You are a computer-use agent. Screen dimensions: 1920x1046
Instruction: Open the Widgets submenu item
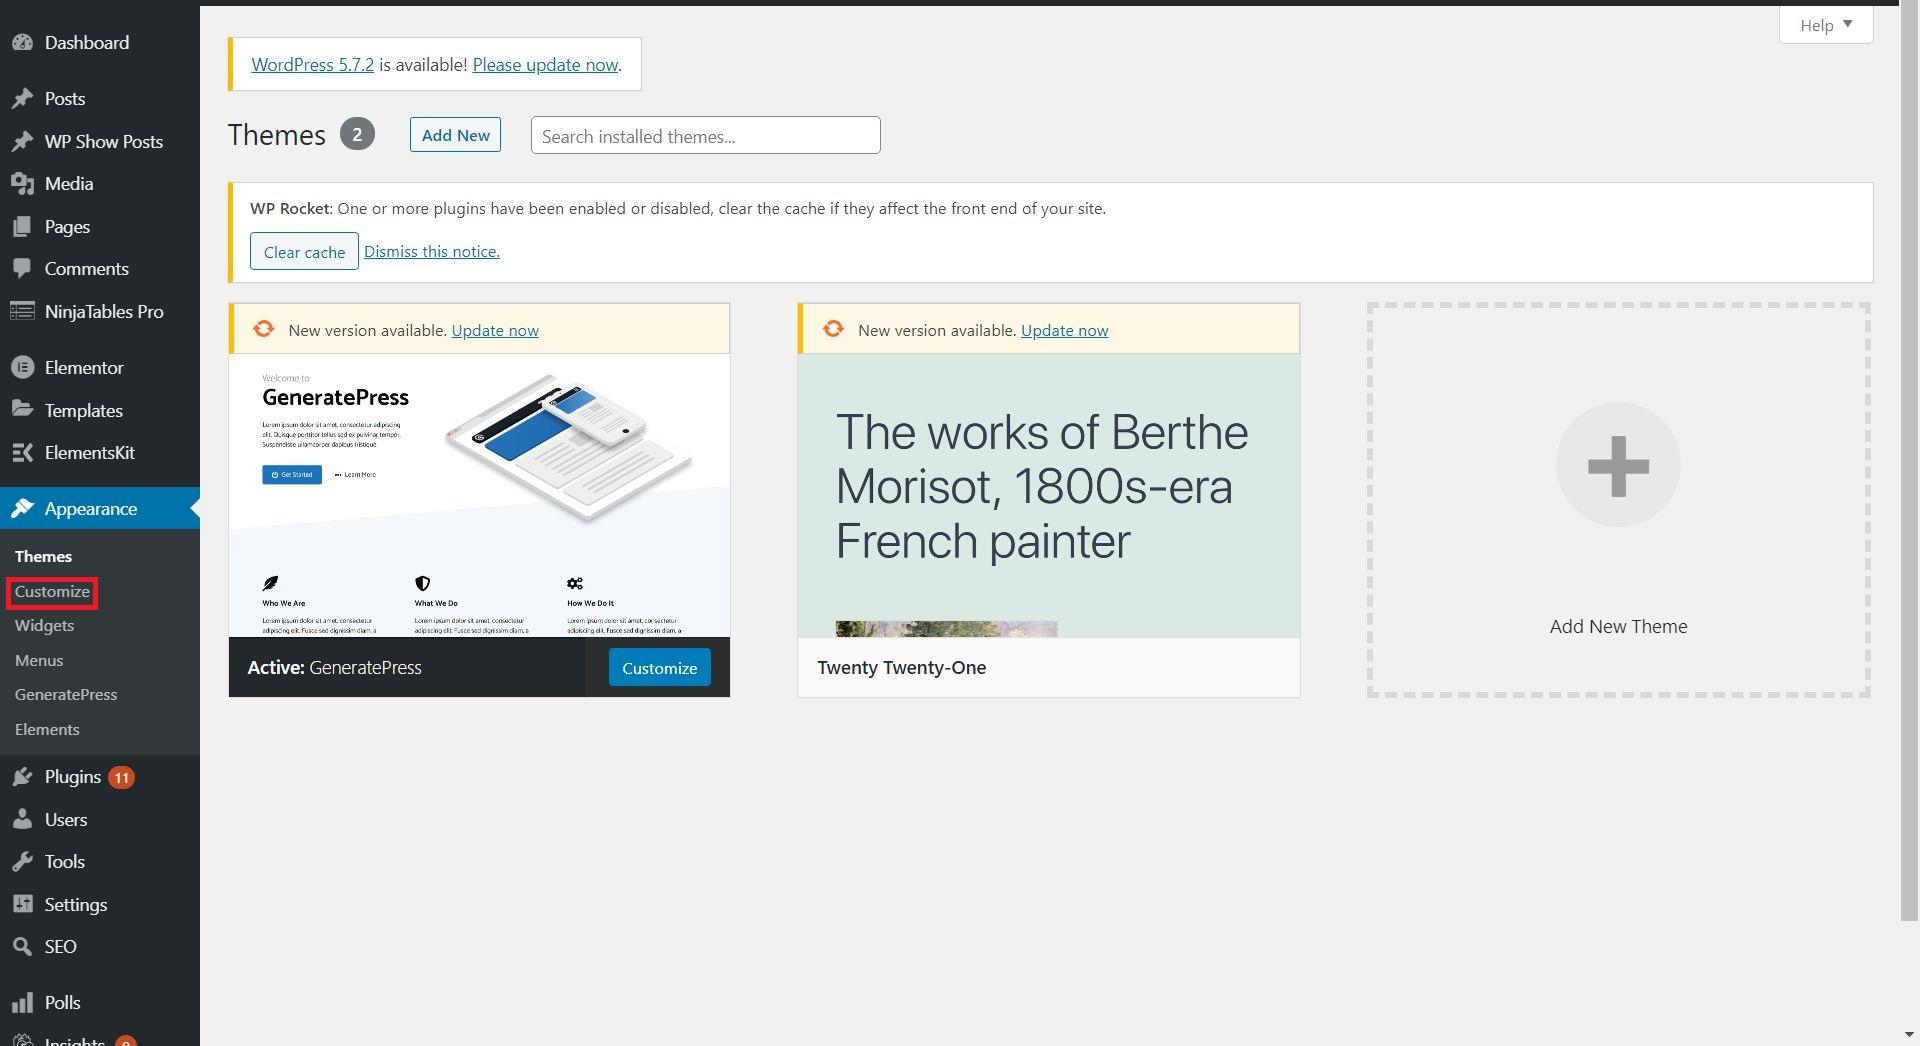pyautogui.click(x=44, y=626)
